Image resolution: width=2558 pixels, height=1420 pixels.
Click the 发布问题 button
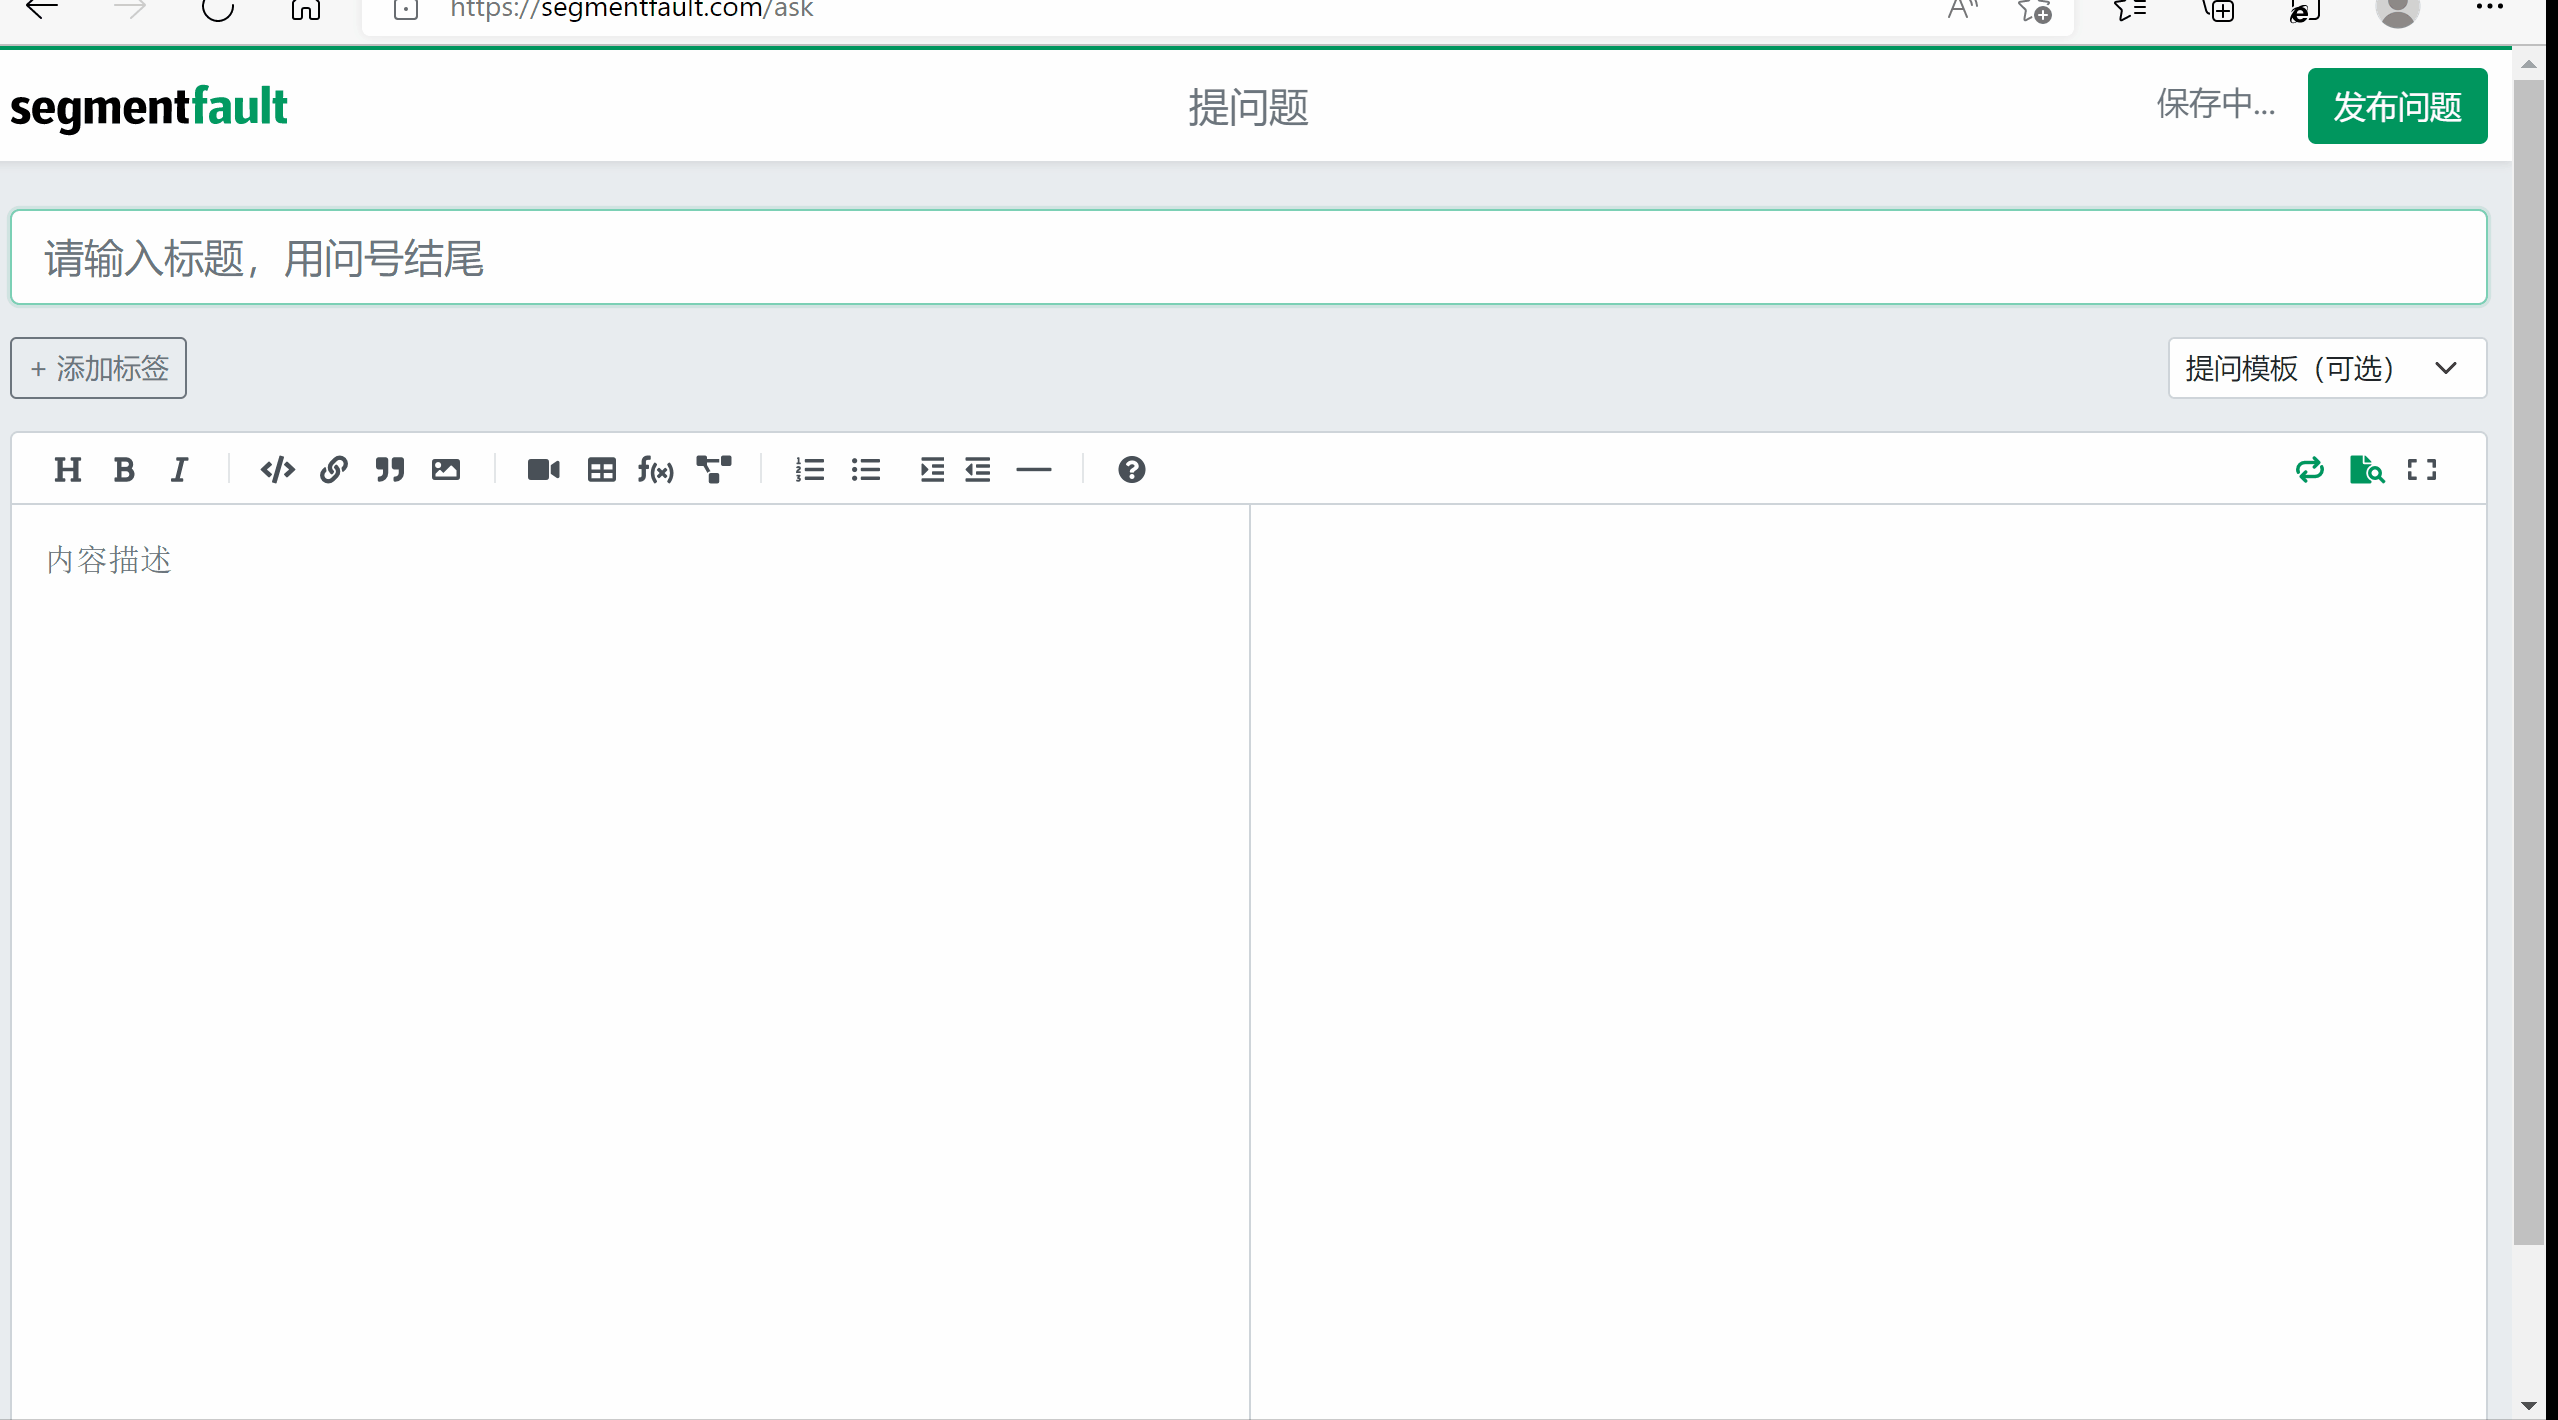click(2396, 106)
